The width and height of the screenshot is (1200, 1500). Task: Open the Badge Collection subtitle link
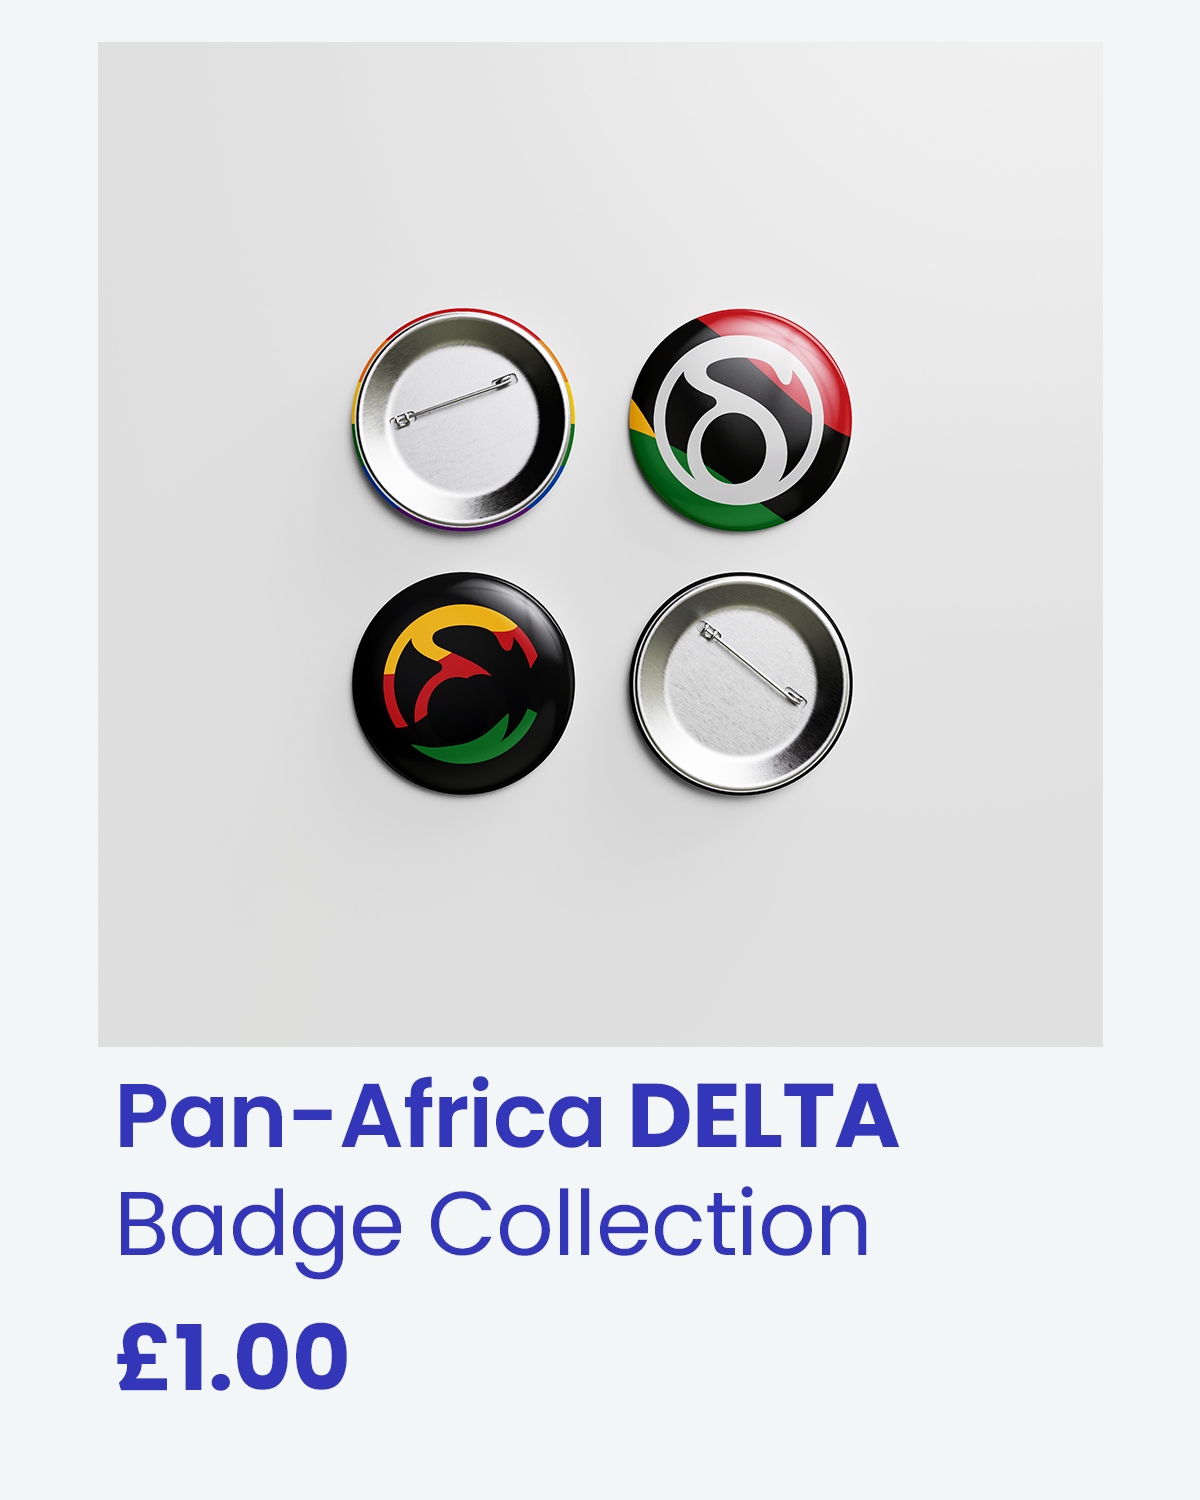tap(493, 1228)
